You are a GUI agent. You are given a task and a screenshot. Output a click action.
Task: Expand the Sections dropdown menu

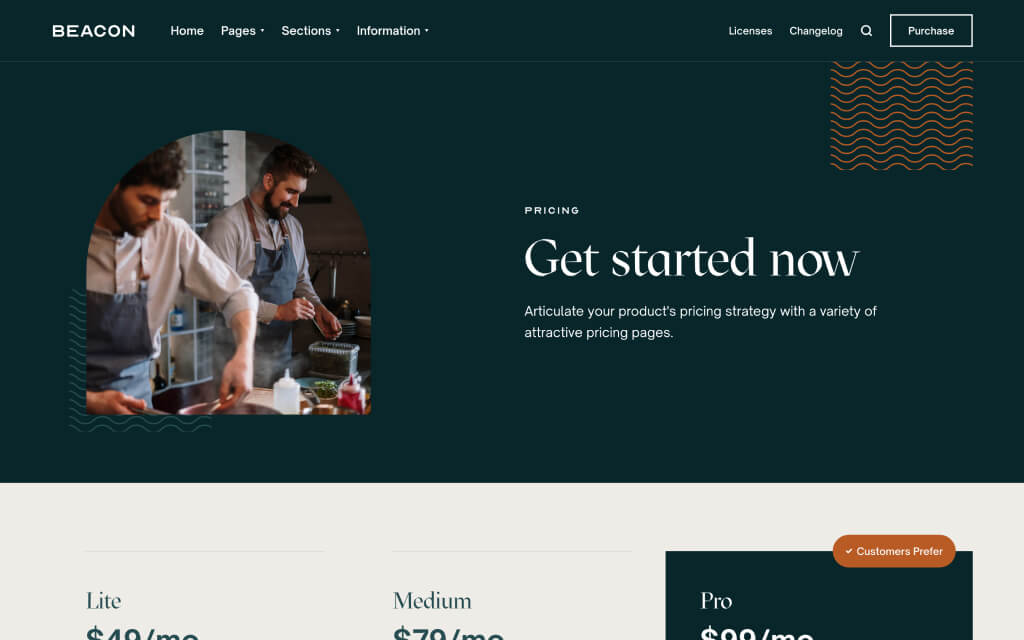pyautogui.click(x=310, y=31)
